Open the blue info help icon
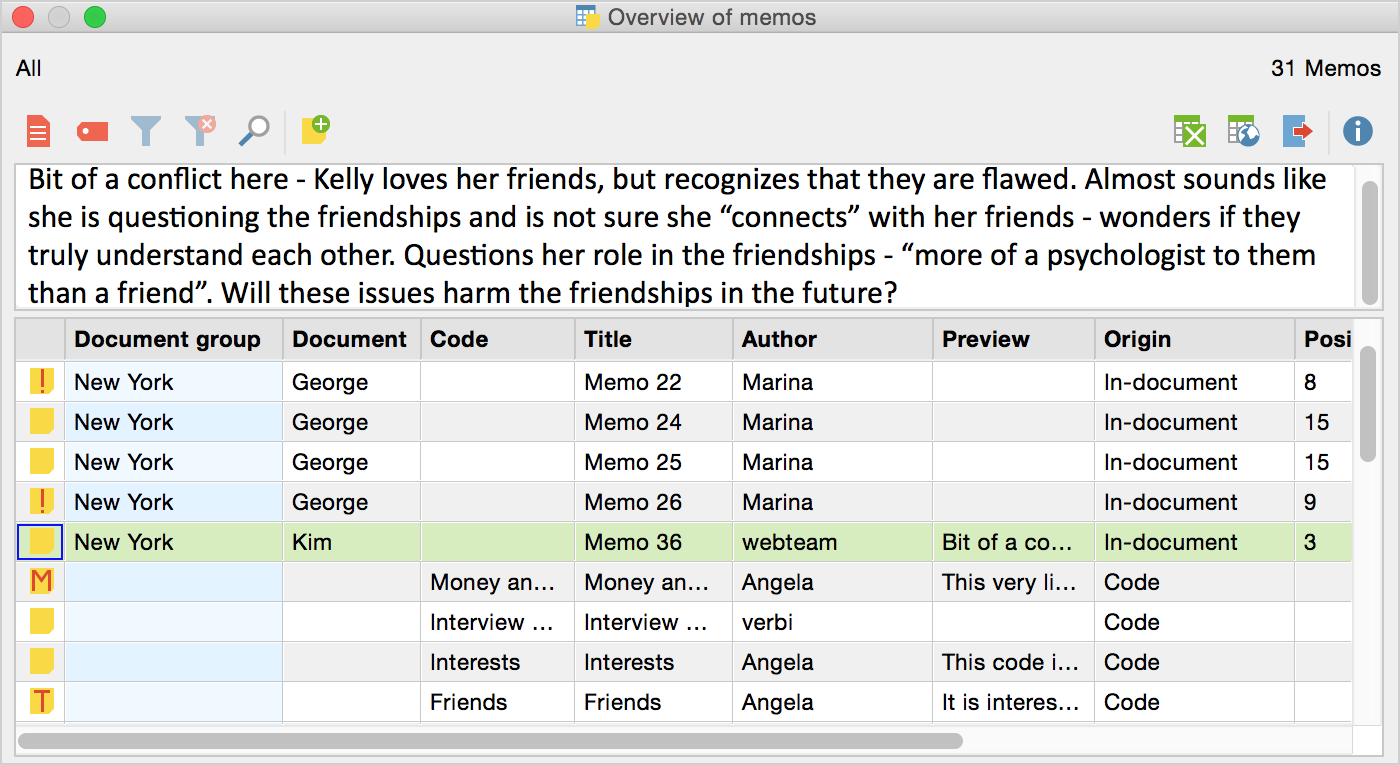Image resolution: width=1400 pixels, height=765 pixels. (1357, 130)
